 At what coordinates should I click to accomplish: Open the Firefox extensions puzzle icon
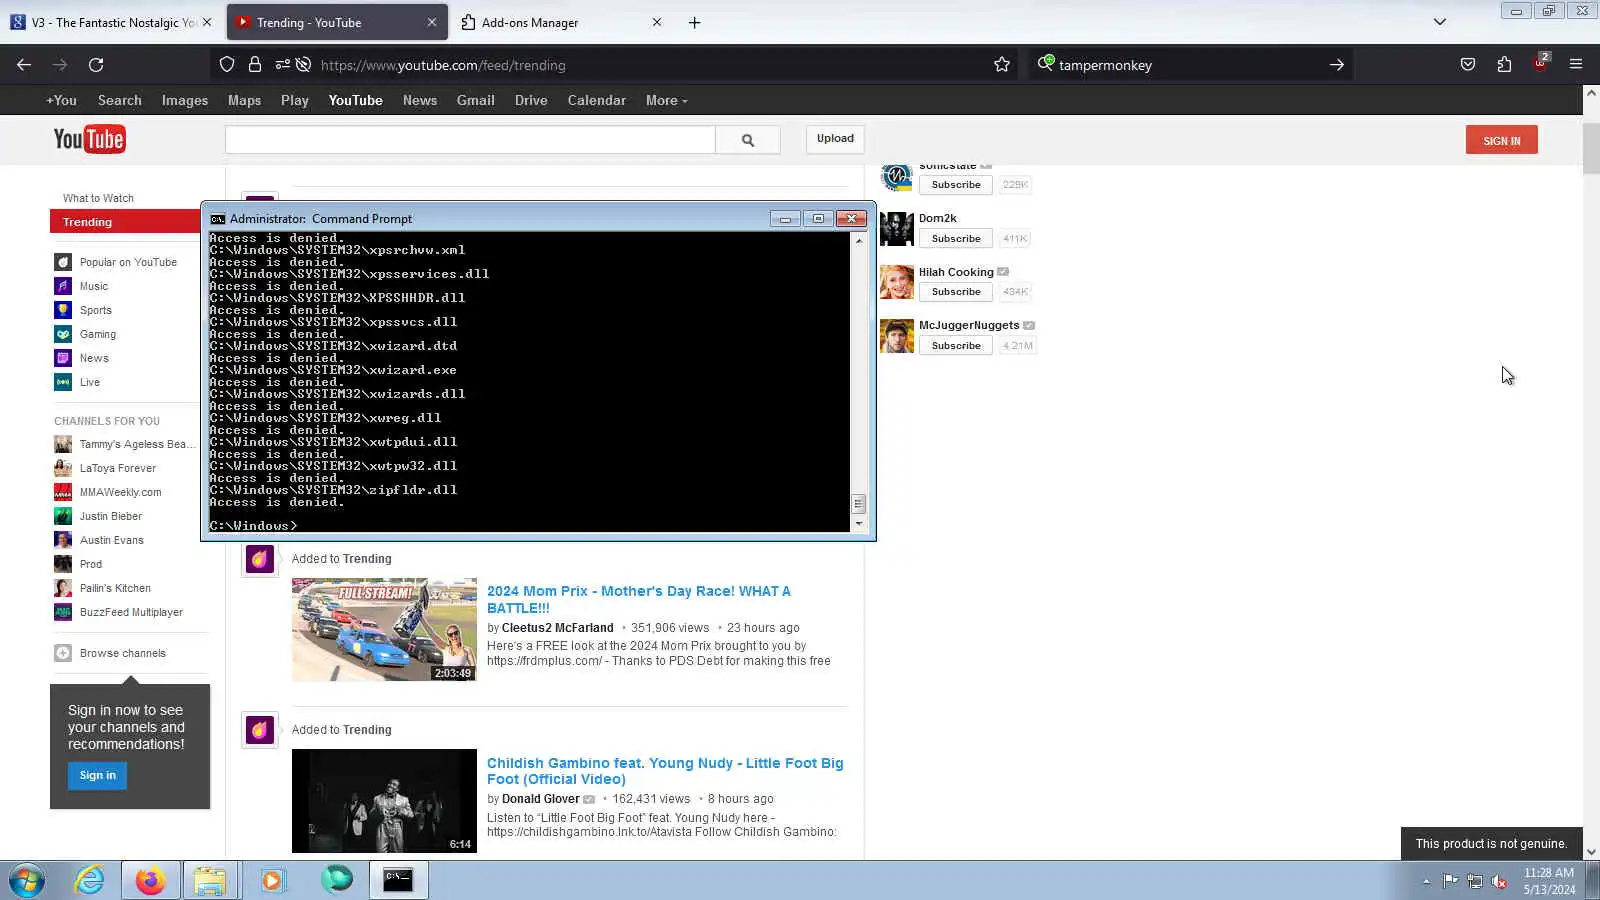(1504, 65)
